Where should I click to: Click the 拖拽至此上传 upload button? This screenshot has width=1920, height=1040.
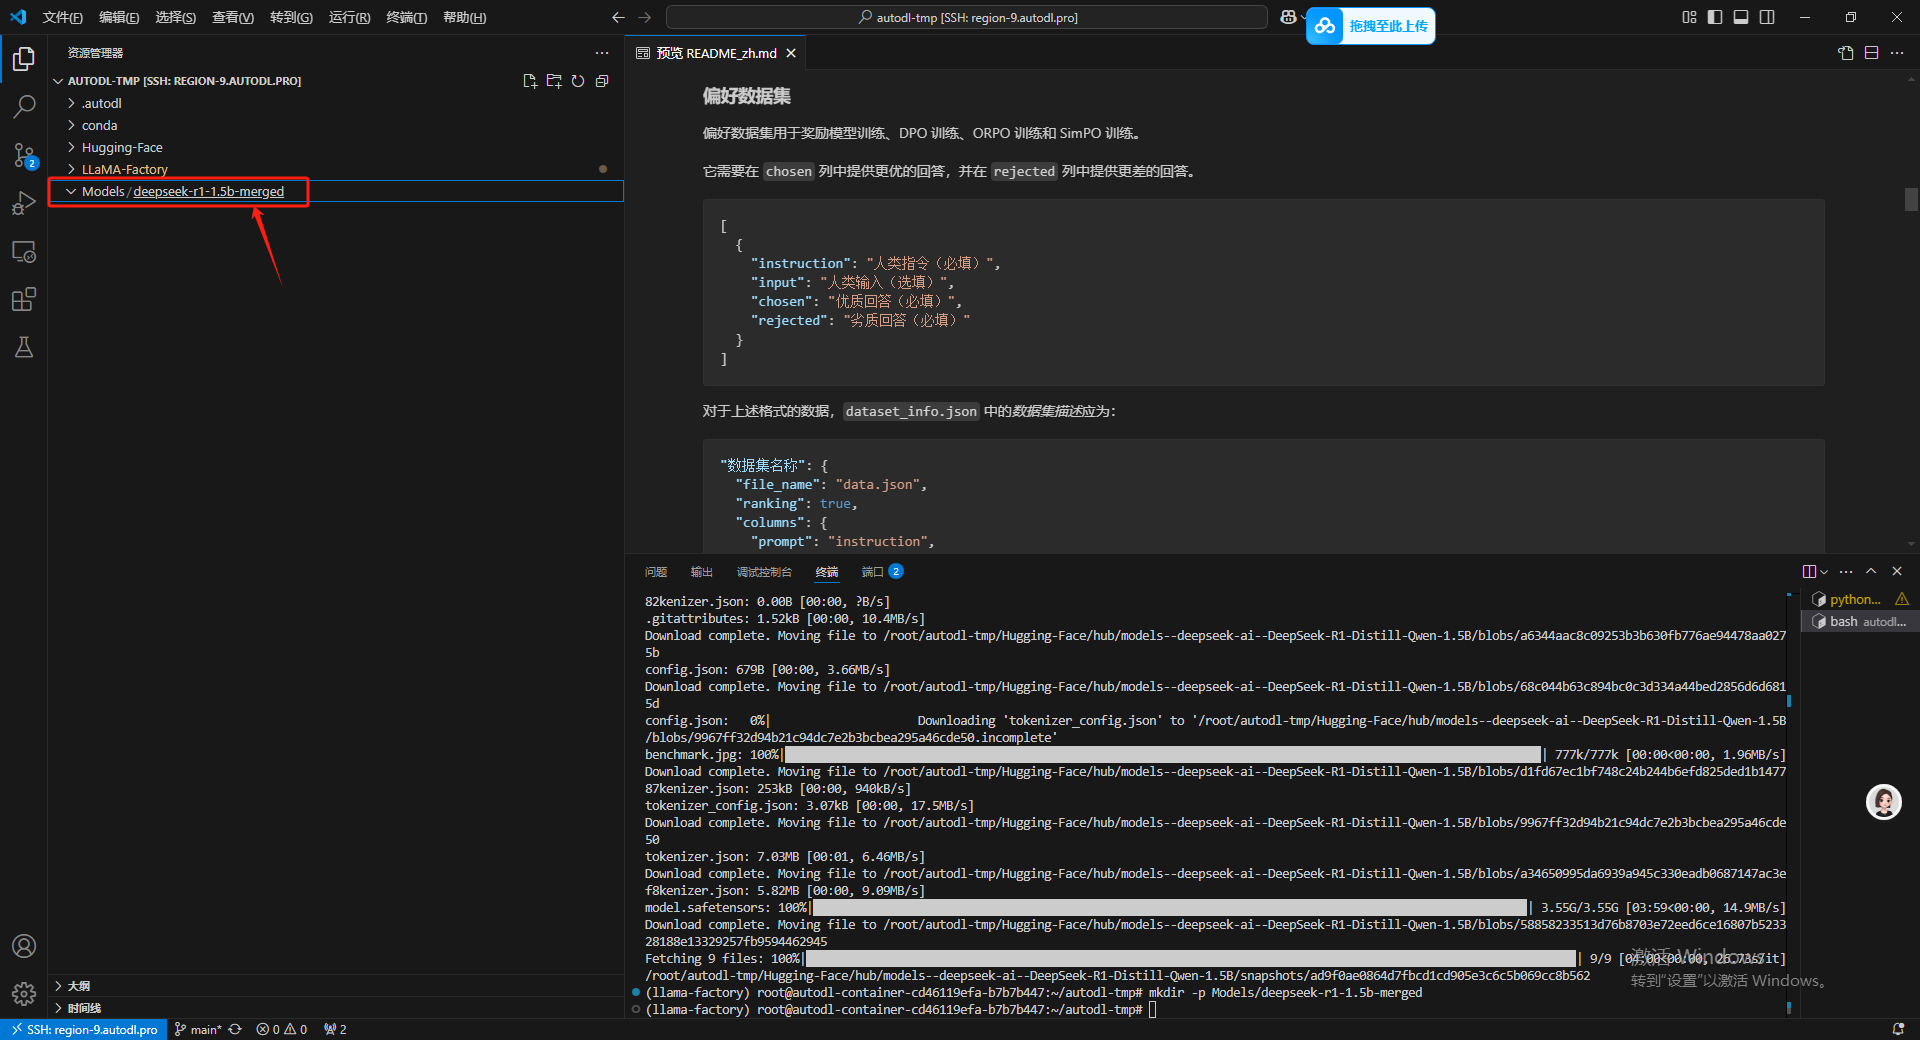1371,26
